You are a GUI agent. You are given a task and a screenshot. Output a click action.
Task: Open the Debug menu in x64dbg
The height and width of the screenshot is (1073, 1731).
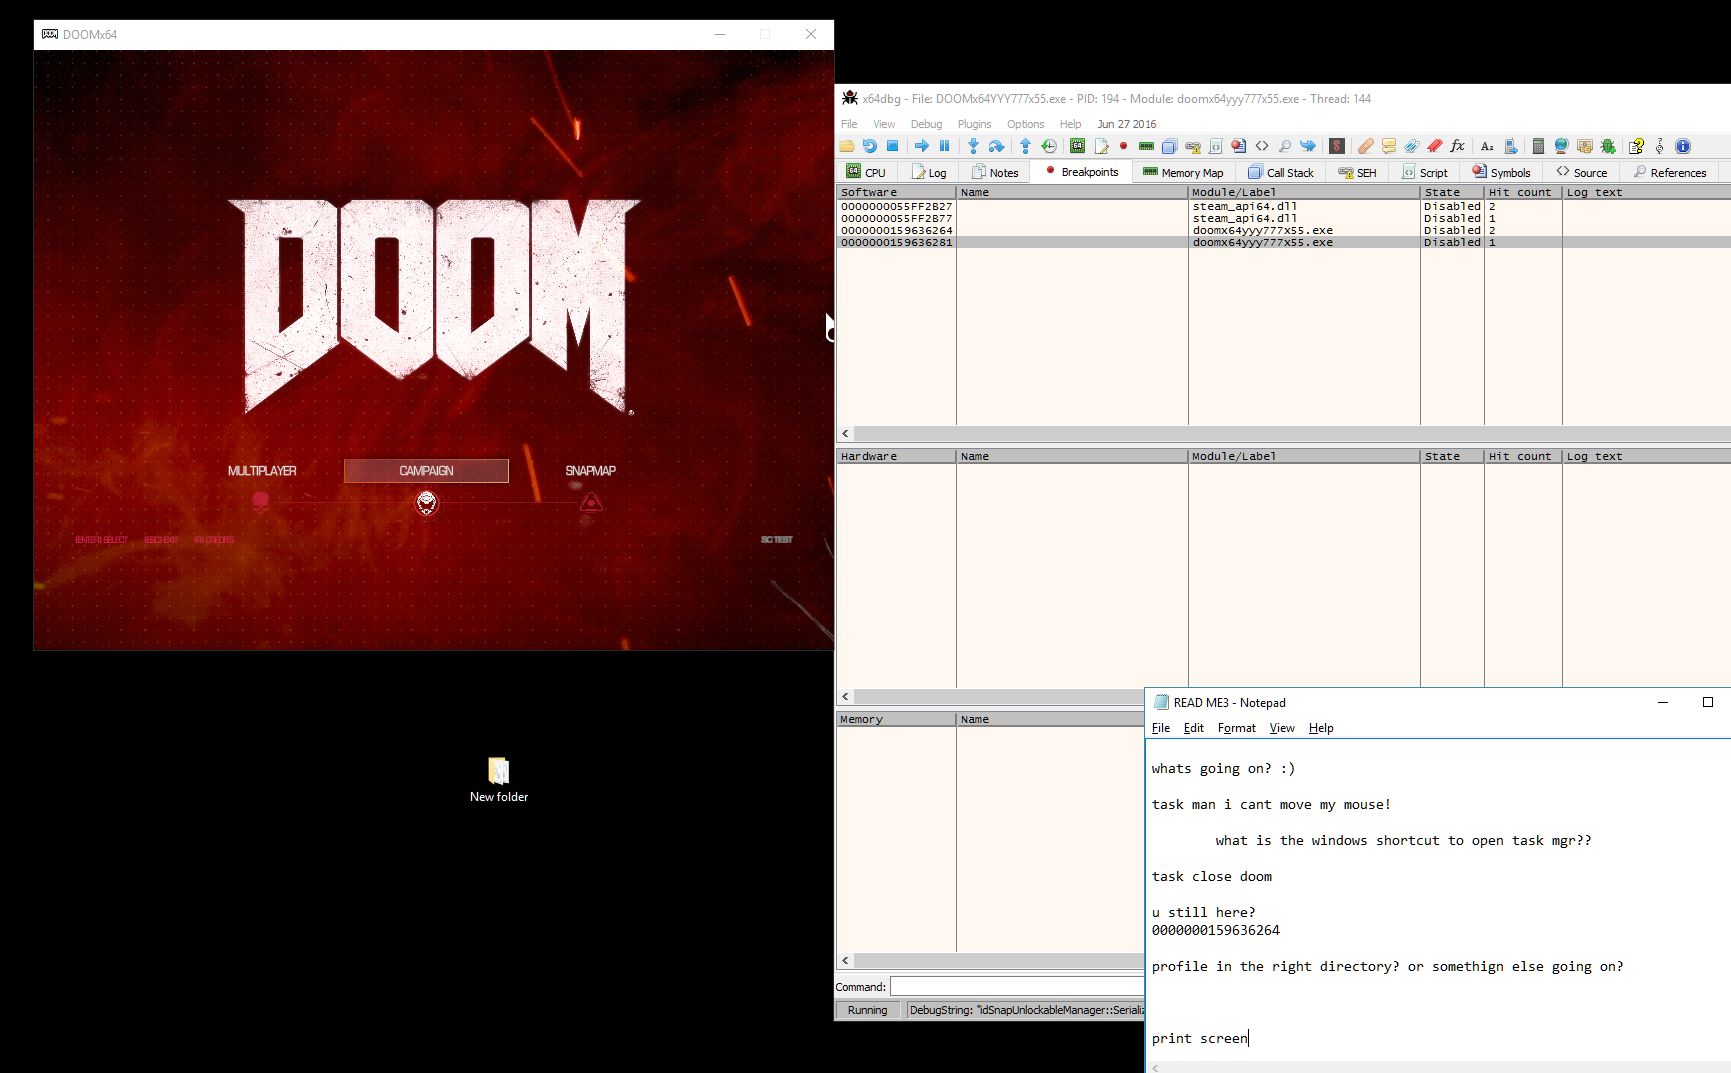[x=926, y=124]
